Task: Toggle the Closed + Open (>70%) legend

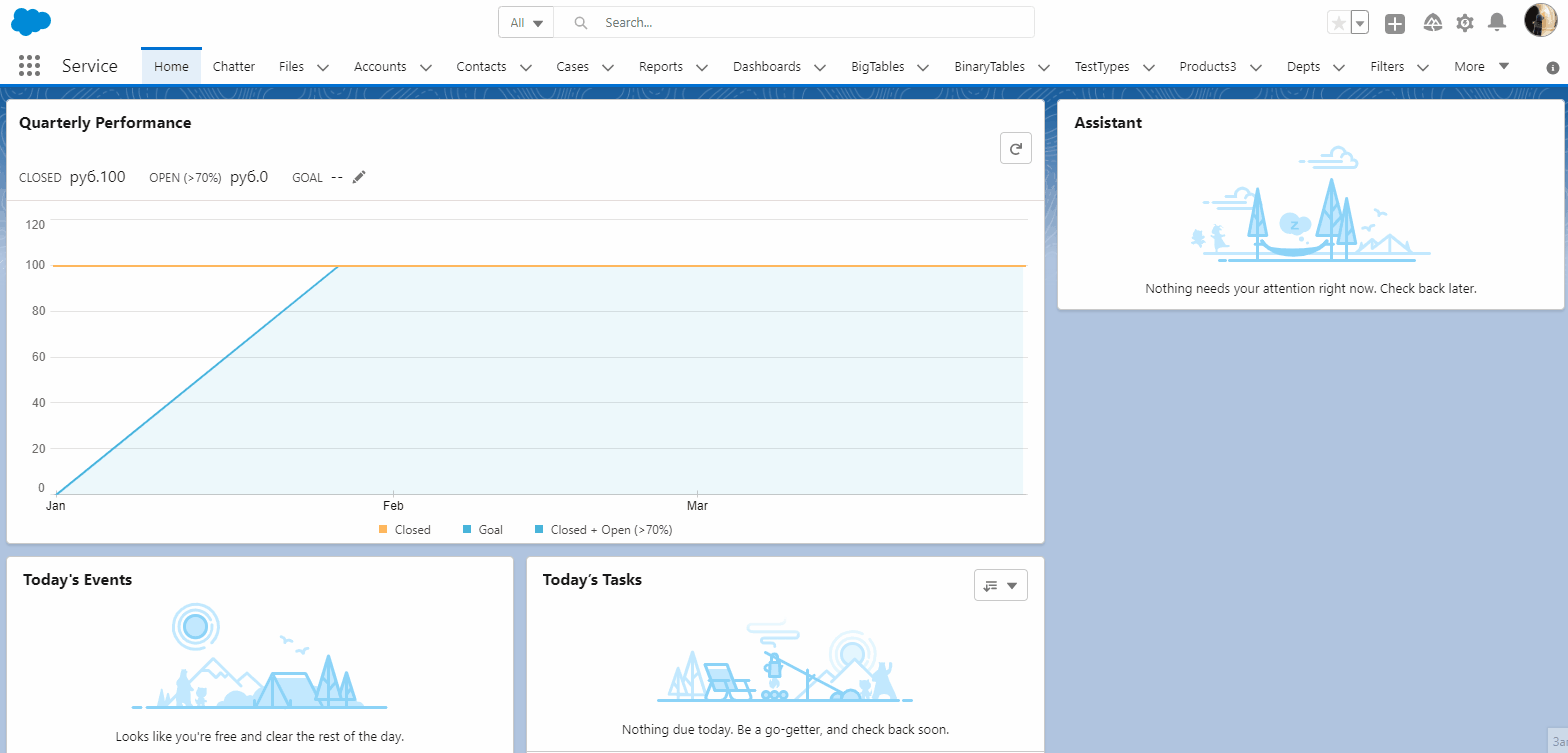Action: coord(603,530)
